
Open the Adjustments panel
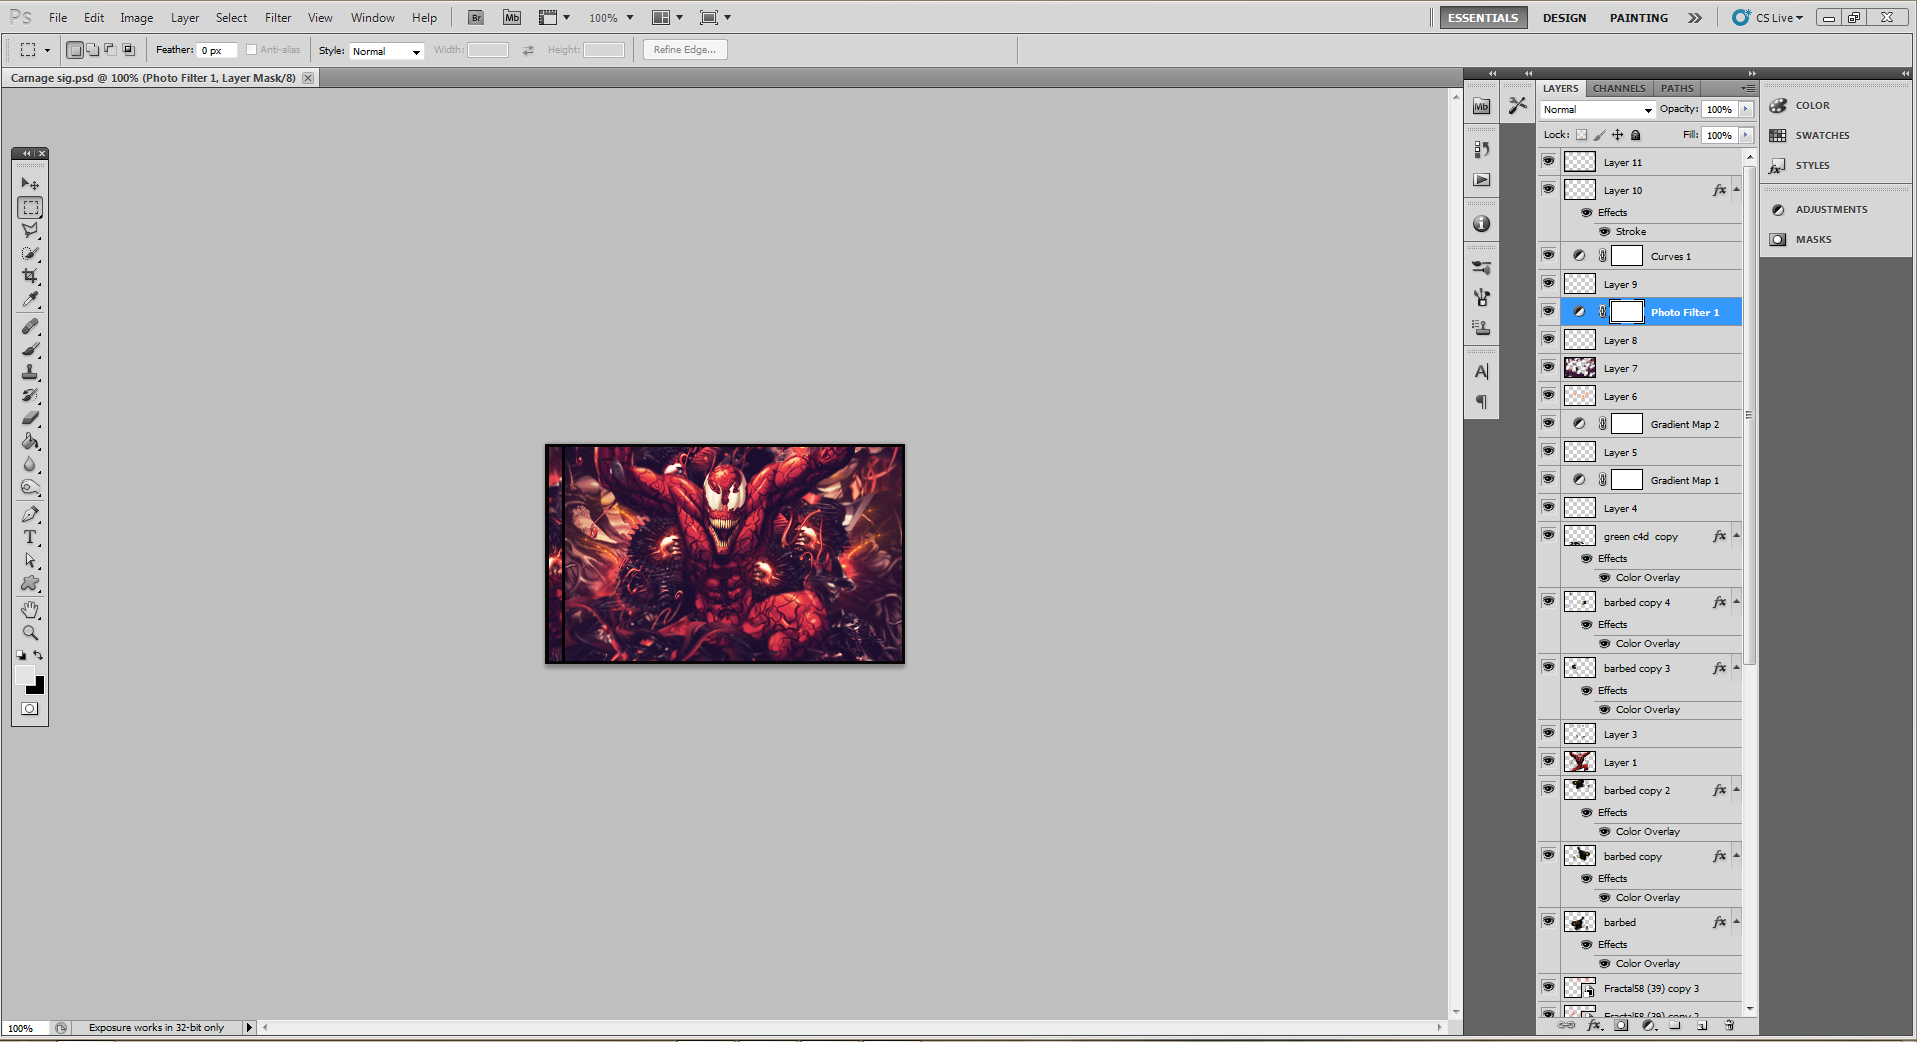click(1831, 209)
